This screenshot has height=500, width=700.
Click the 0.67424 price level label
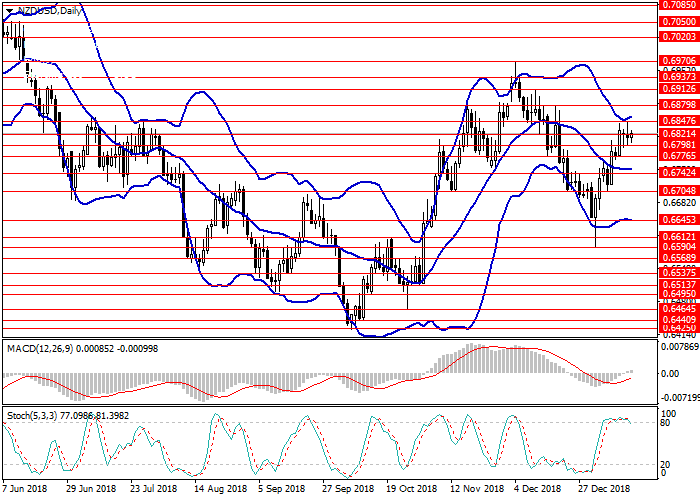[x=679, y=172]
